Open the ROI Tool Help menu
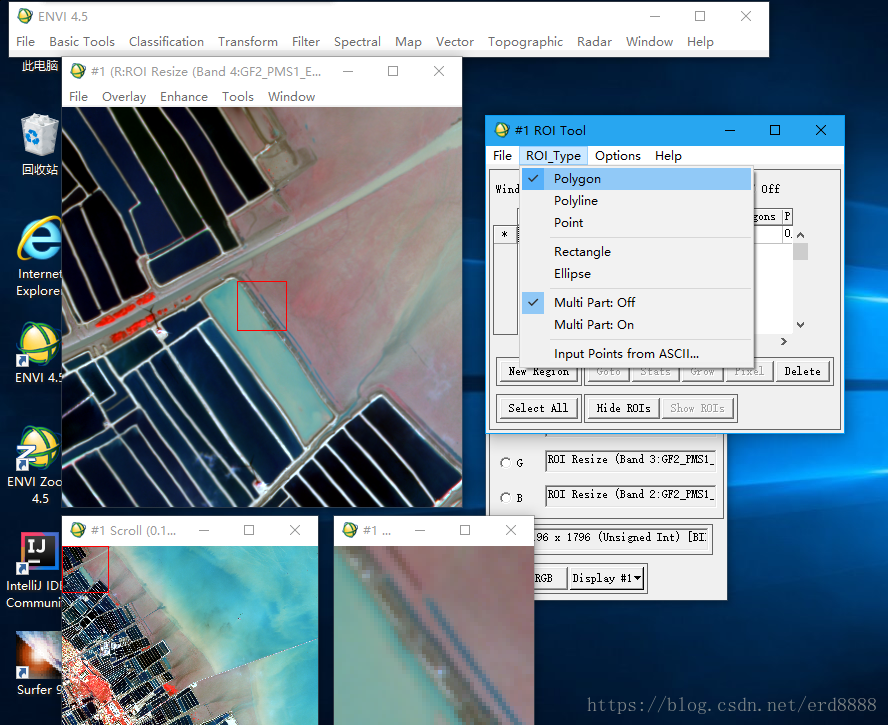Viewport: 888px width, 725px height. pyautogui.click(x=668, y=156)
